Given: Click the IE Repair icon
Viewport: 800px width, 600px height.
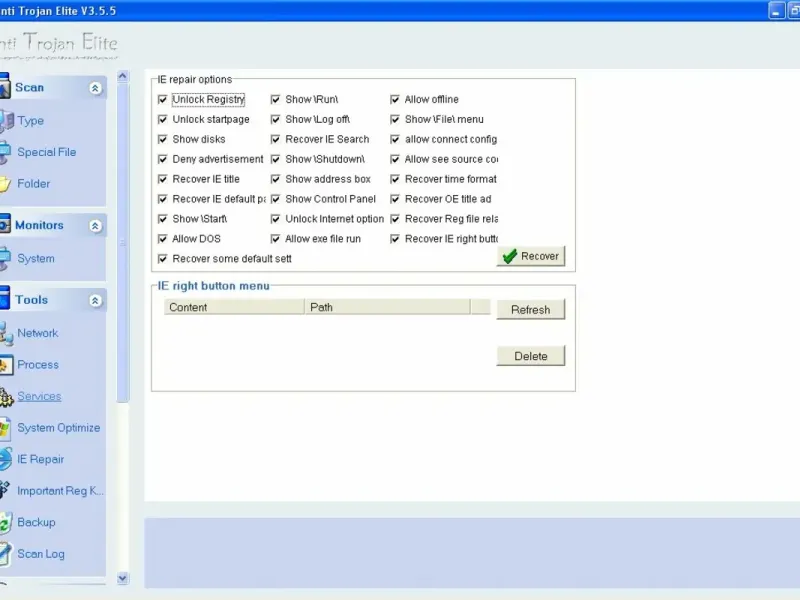Looking at the screenshot, I should click(x=5, y=459).
